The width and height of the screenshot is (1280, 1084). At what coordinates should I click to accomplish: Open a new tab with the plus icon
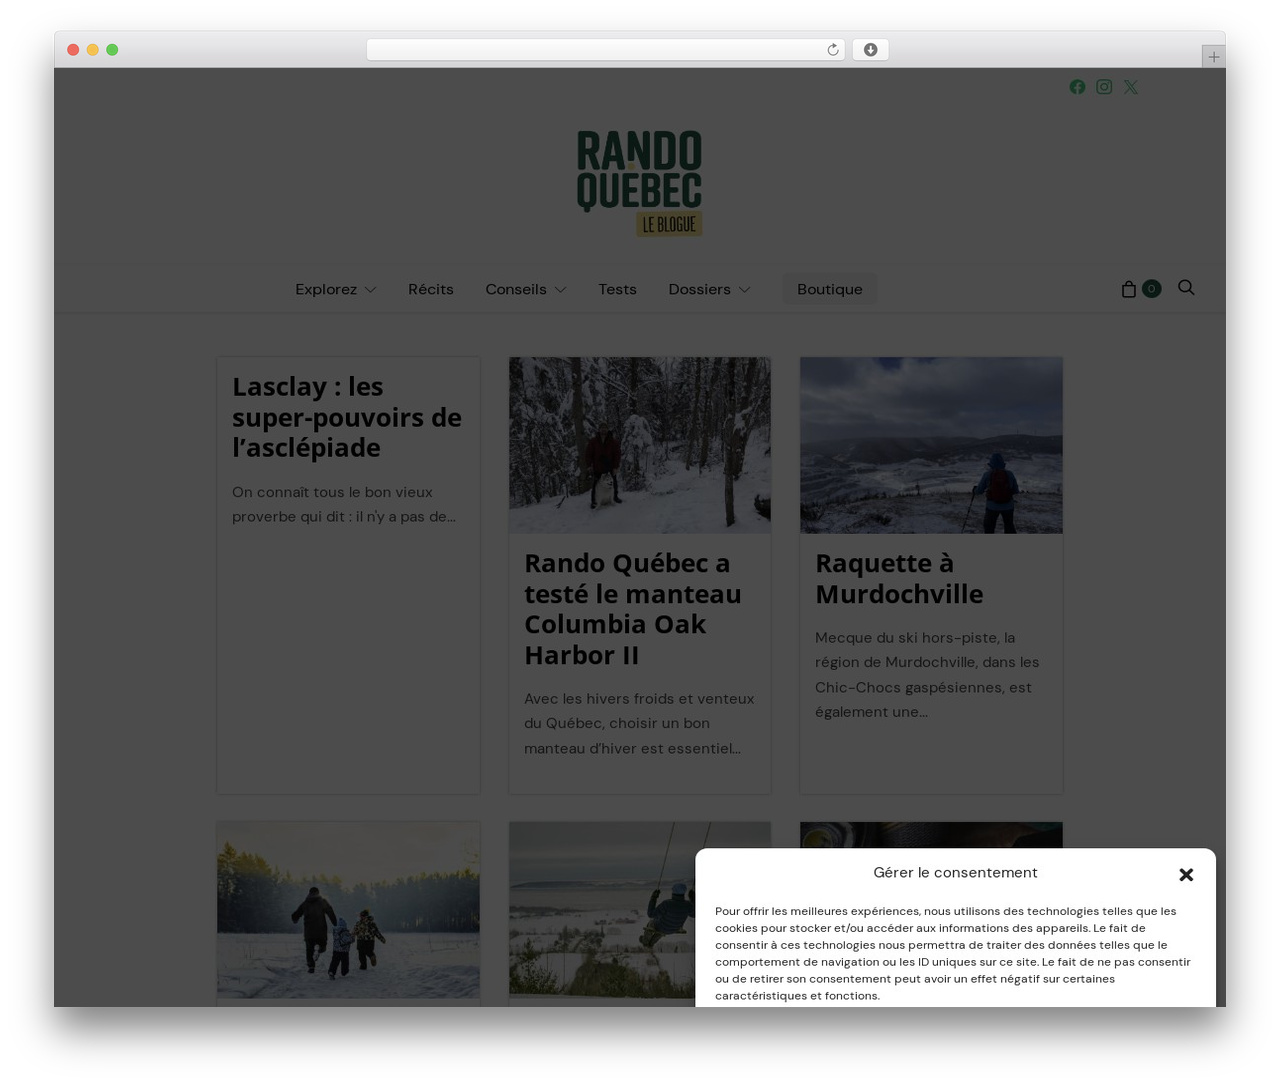pyautogui.click(x=1214, y=57)
